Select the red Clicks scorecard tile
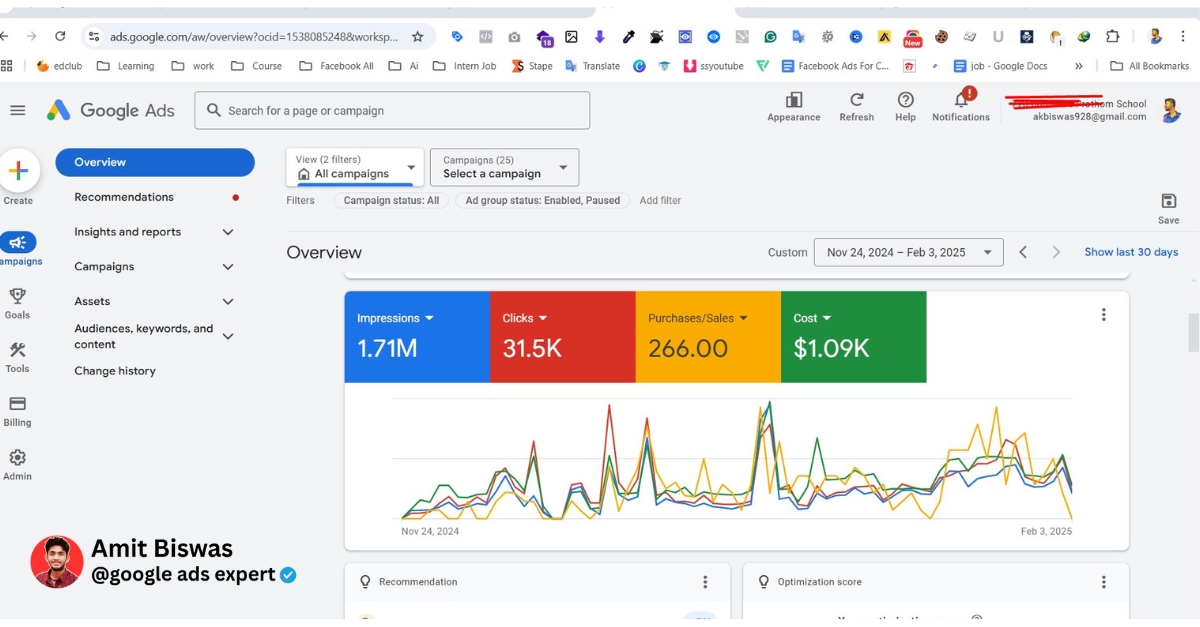The width and height of the screenshot is (1200, 627). [x=562, y=337]
